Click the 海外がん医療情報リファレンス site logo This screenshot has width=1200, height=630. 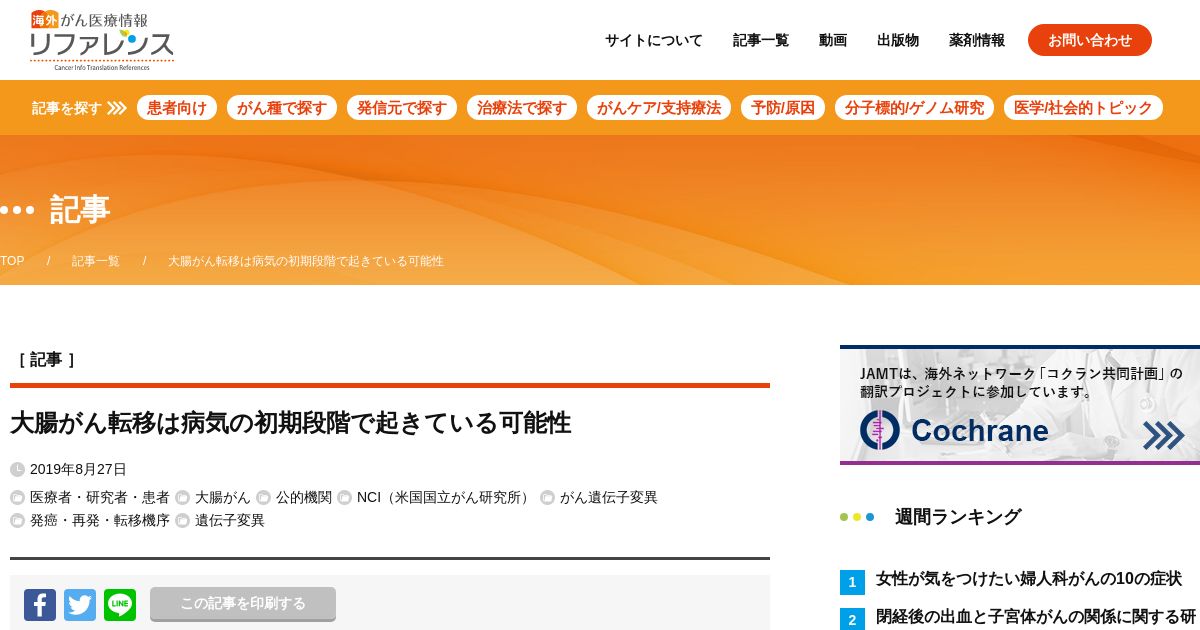[102, 40]
